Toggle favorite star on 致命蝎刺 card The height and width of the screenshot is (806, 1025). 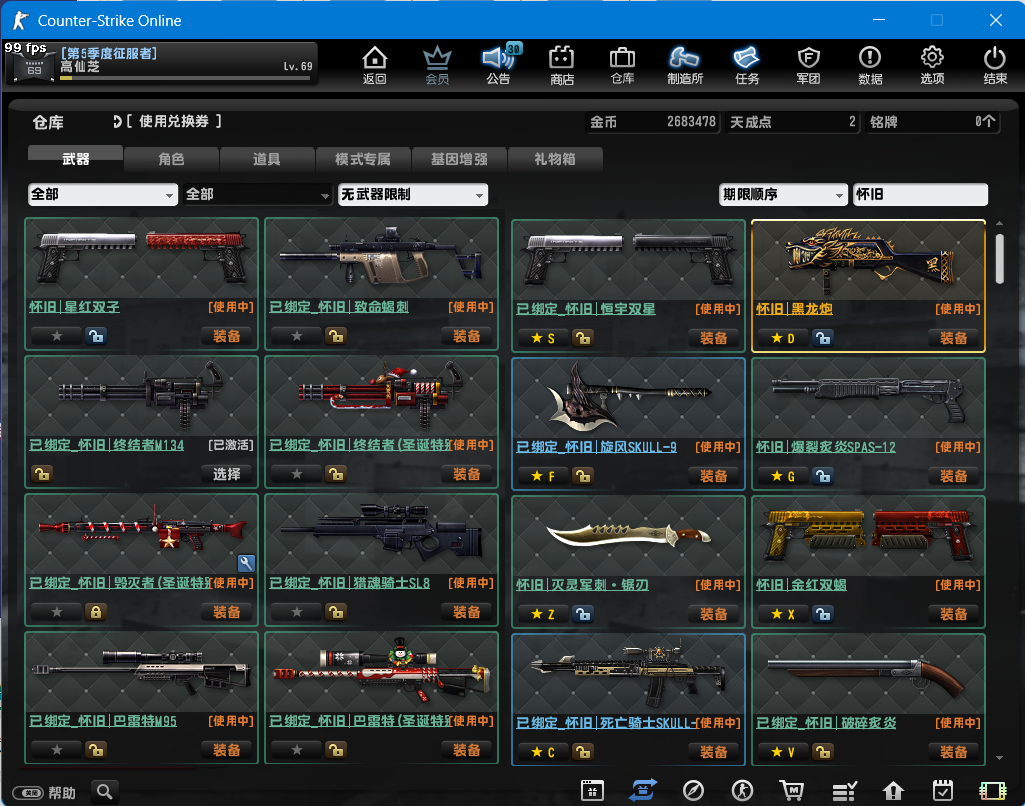pos(297,336)
